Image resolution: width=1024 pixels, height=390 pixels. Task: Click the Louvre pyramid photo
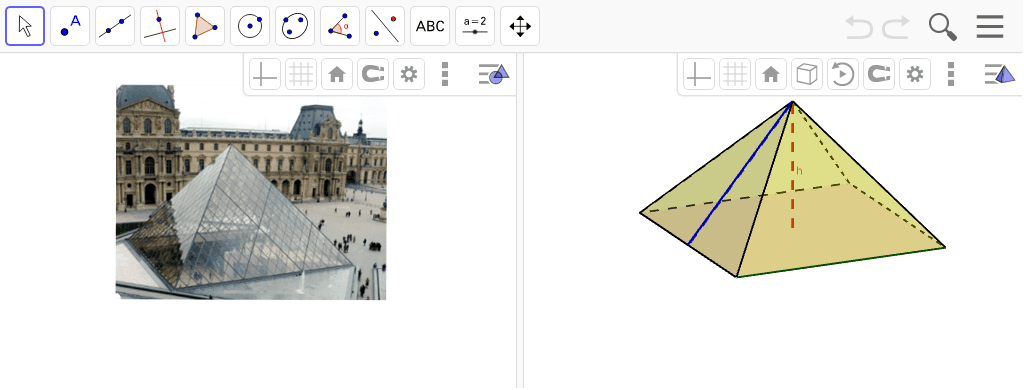click(x=251, y=192)
